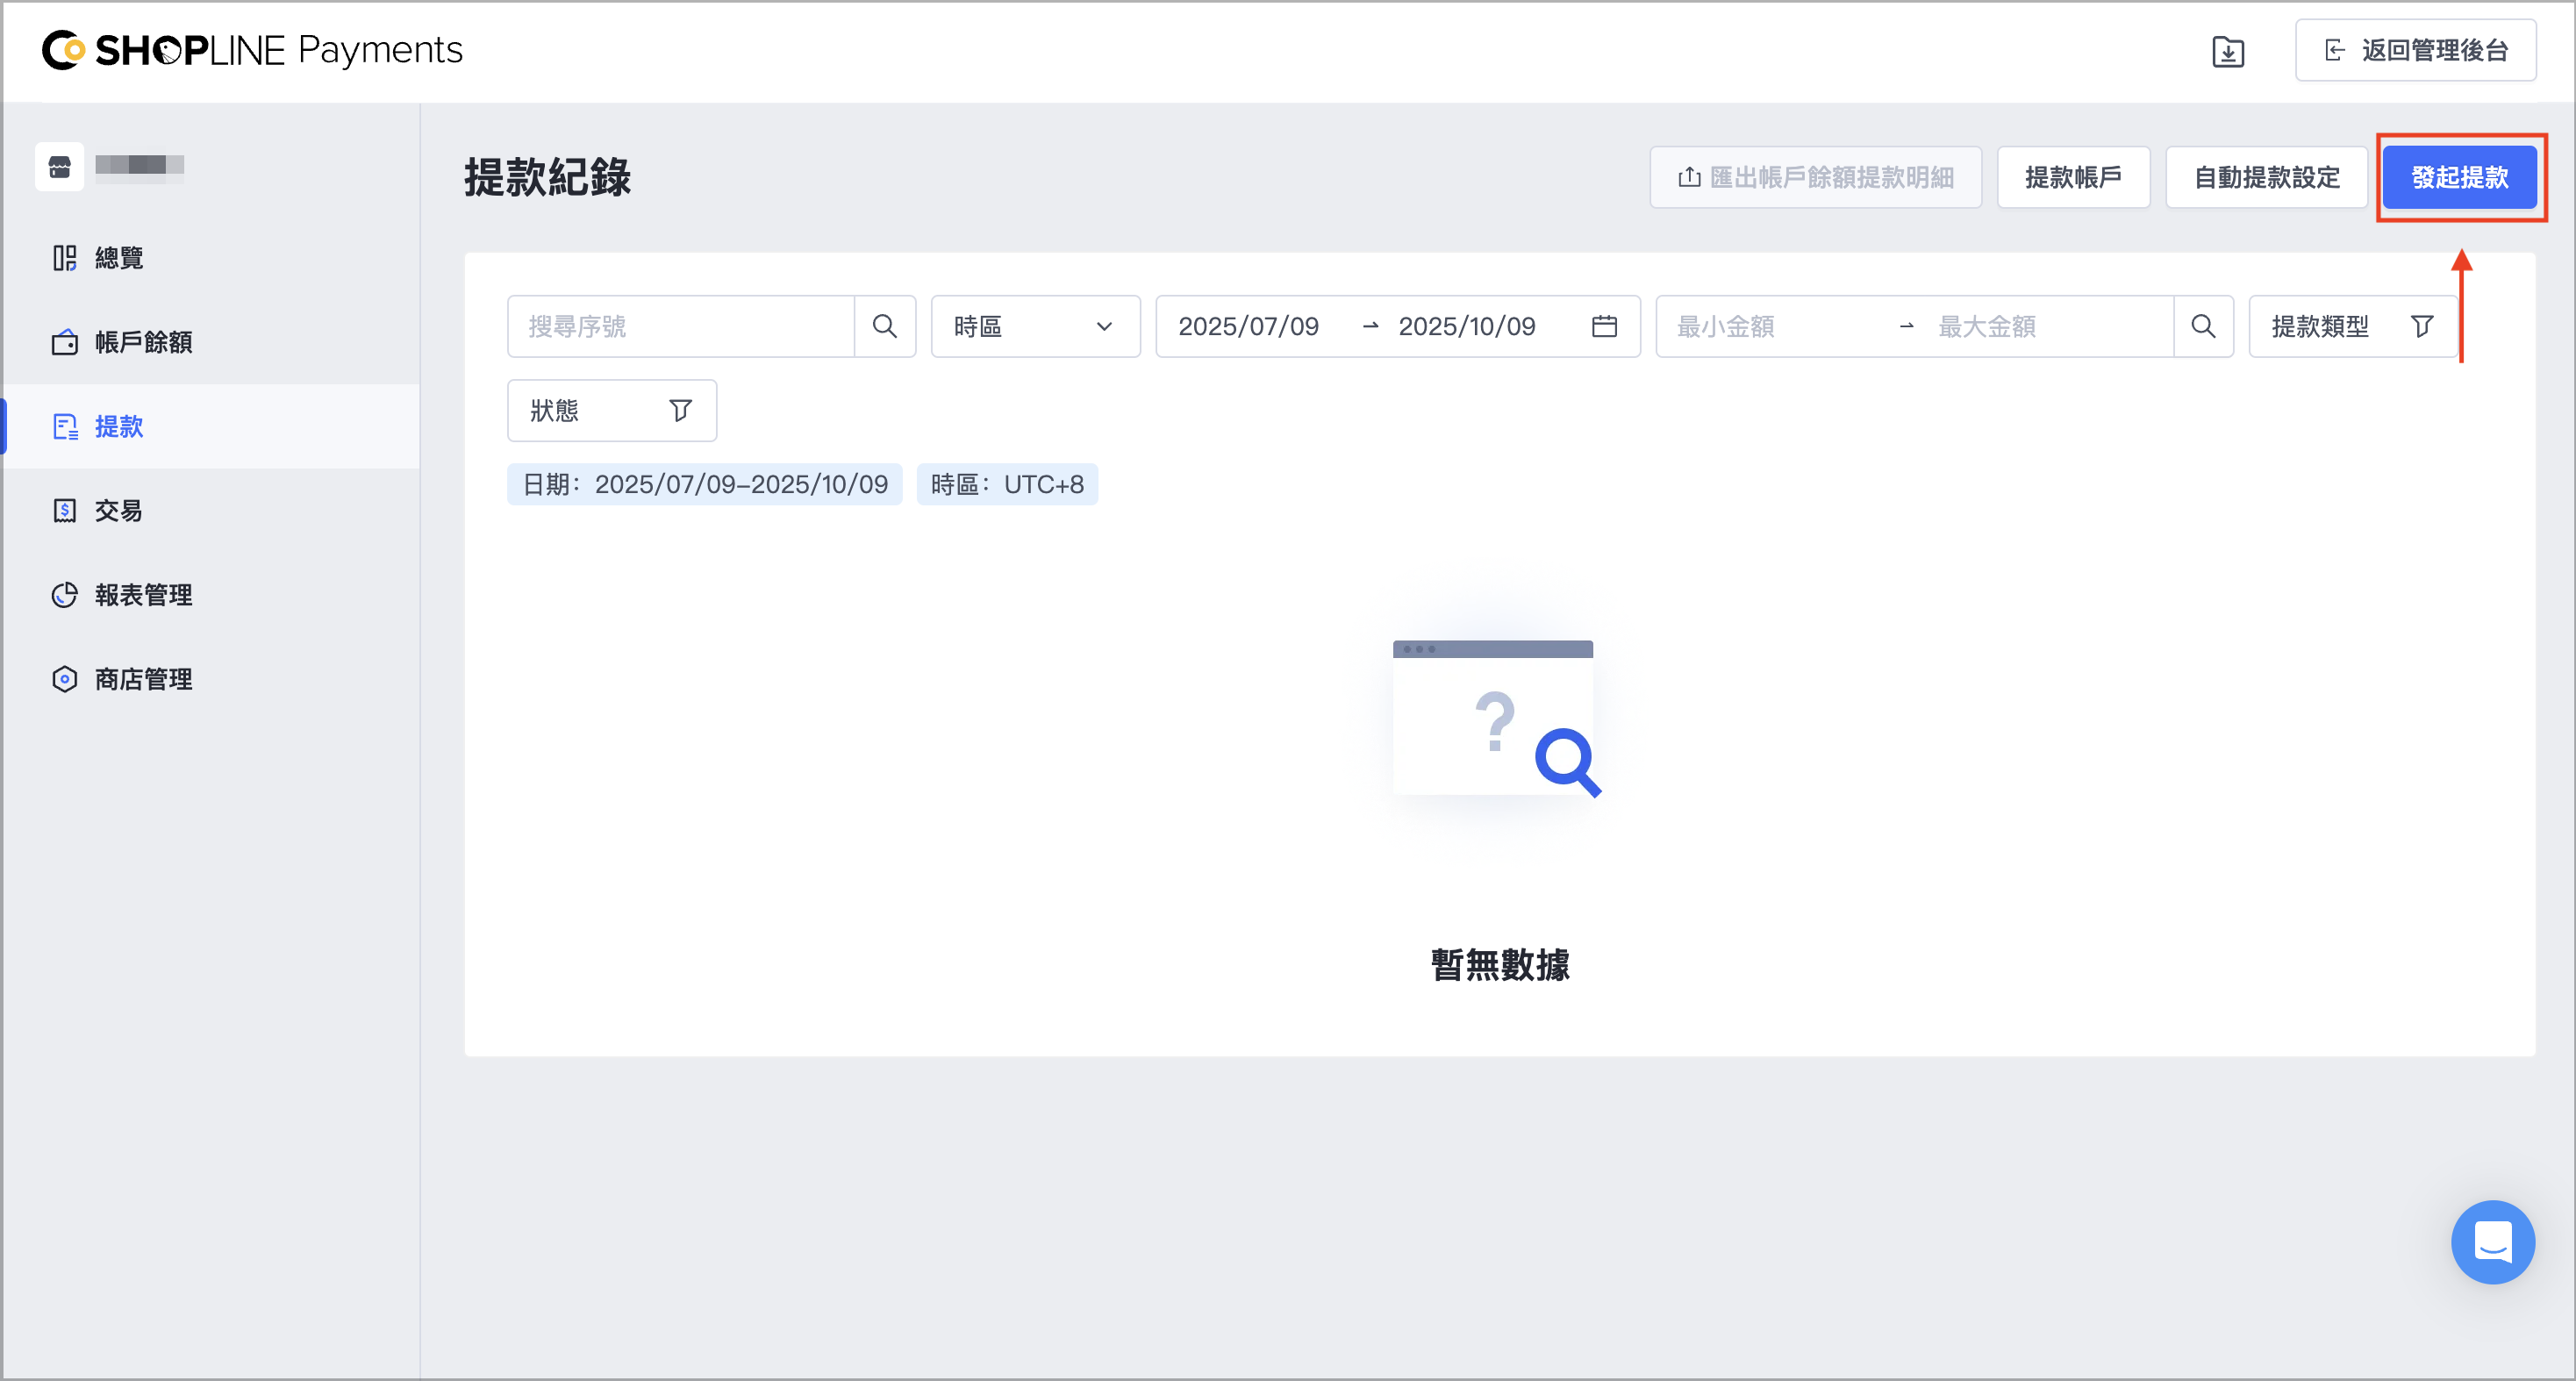2576x1381 pixels.
Task: Click the 總覽 dashboard icon
Action: click(65, 258)
